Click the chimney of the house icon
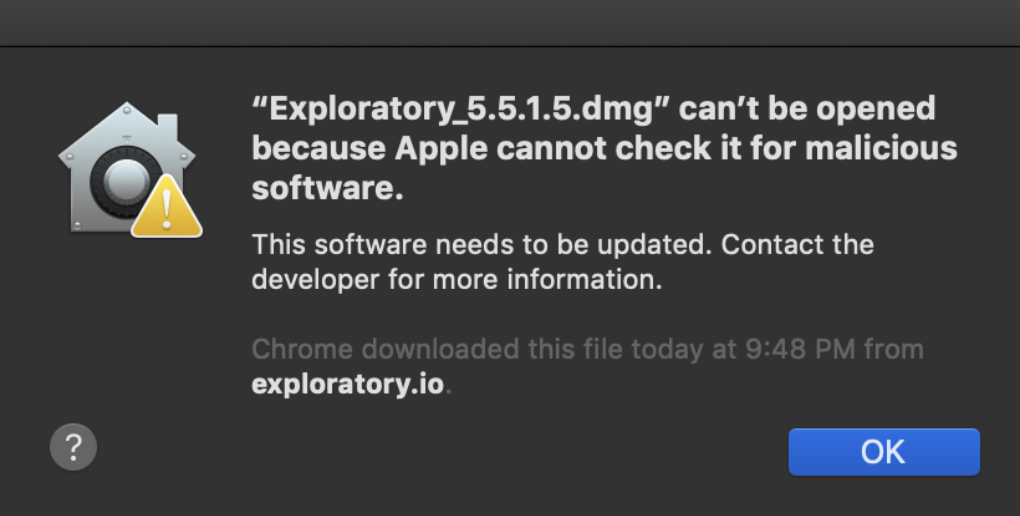This screenshot has height=516, width=1020. [x=166, y=126]
